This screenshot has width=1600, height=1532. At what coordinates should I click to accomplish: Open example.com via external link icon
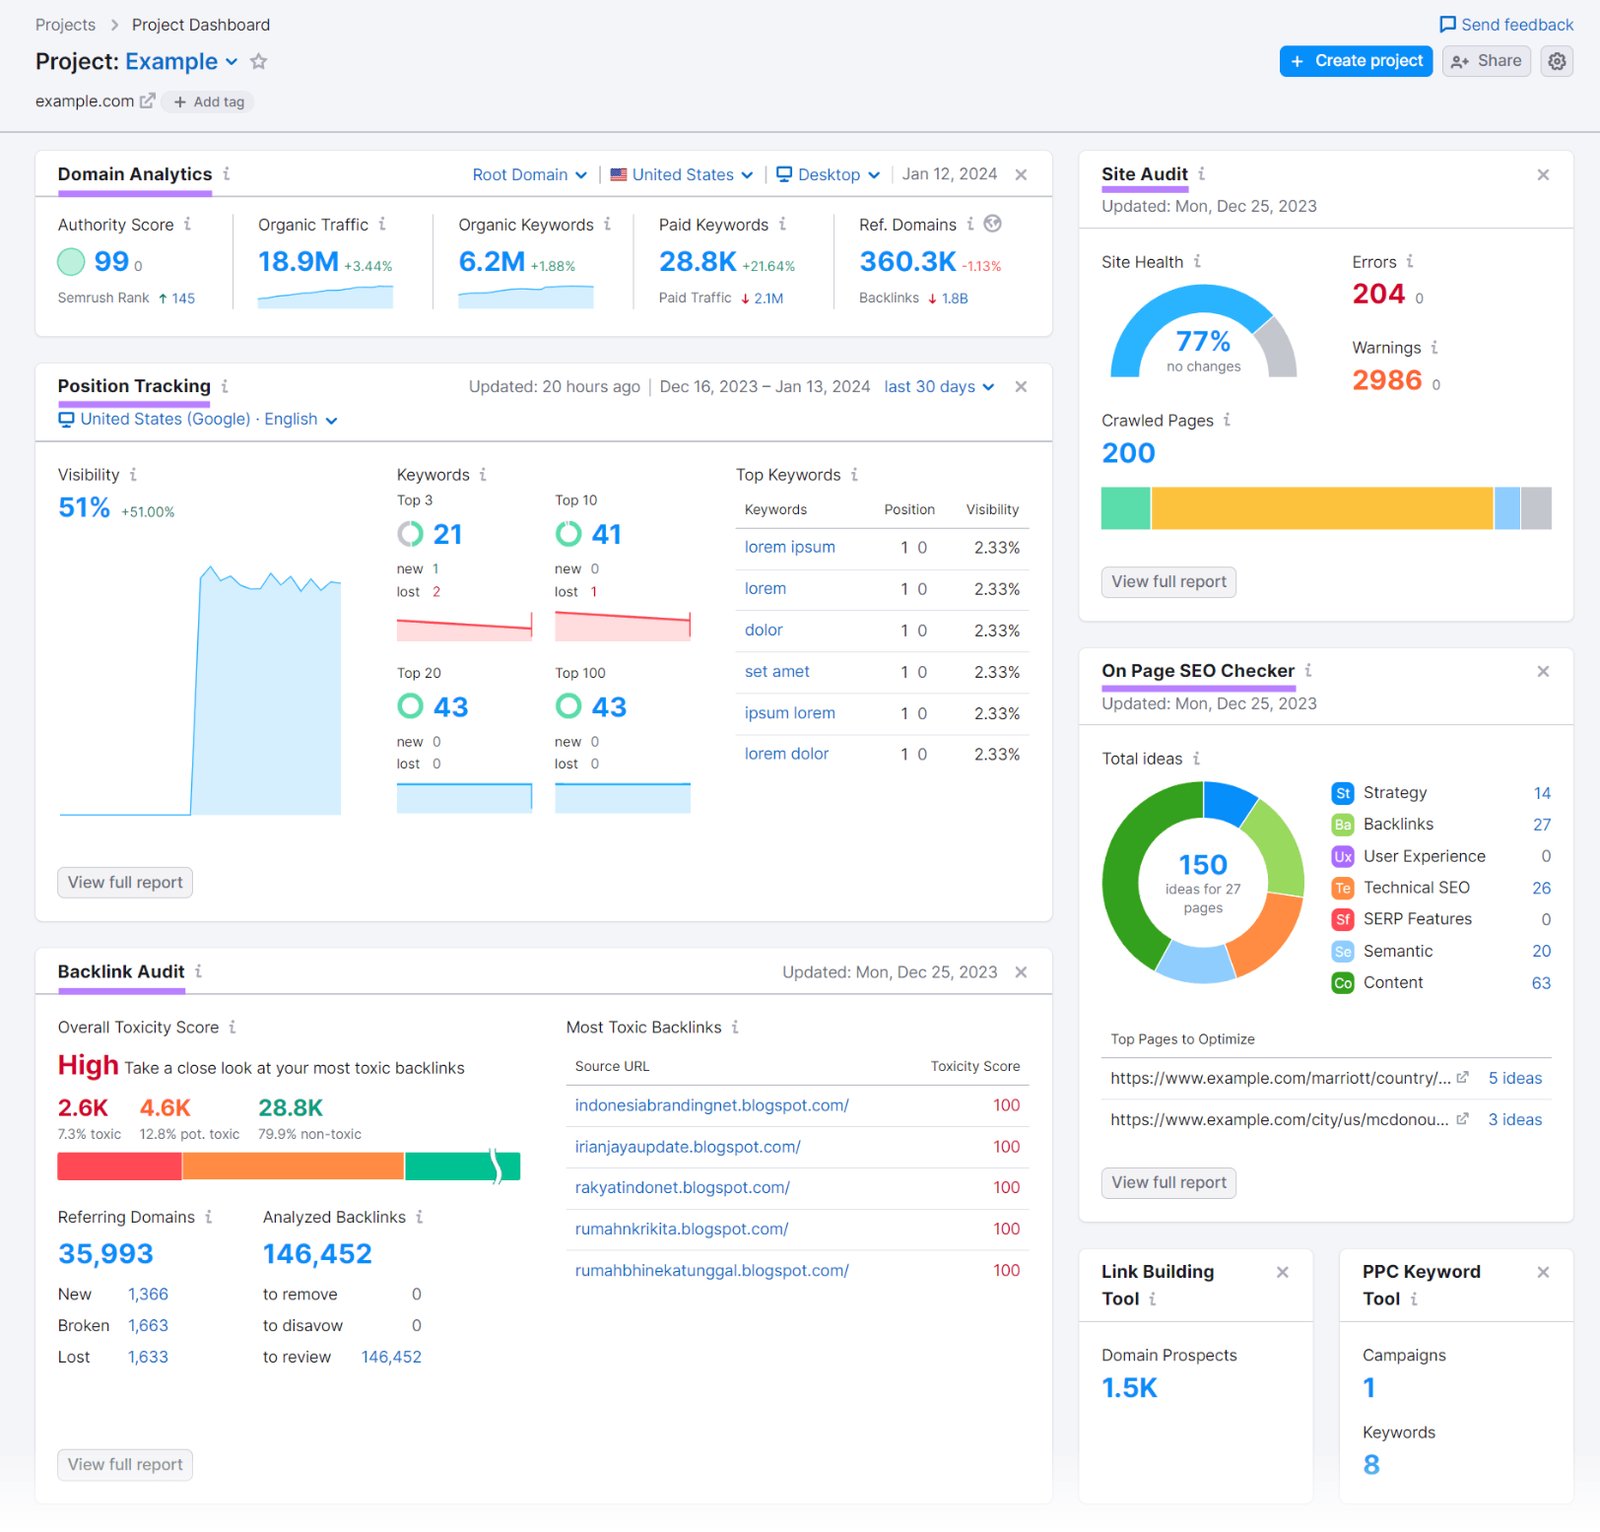point(148,100)
